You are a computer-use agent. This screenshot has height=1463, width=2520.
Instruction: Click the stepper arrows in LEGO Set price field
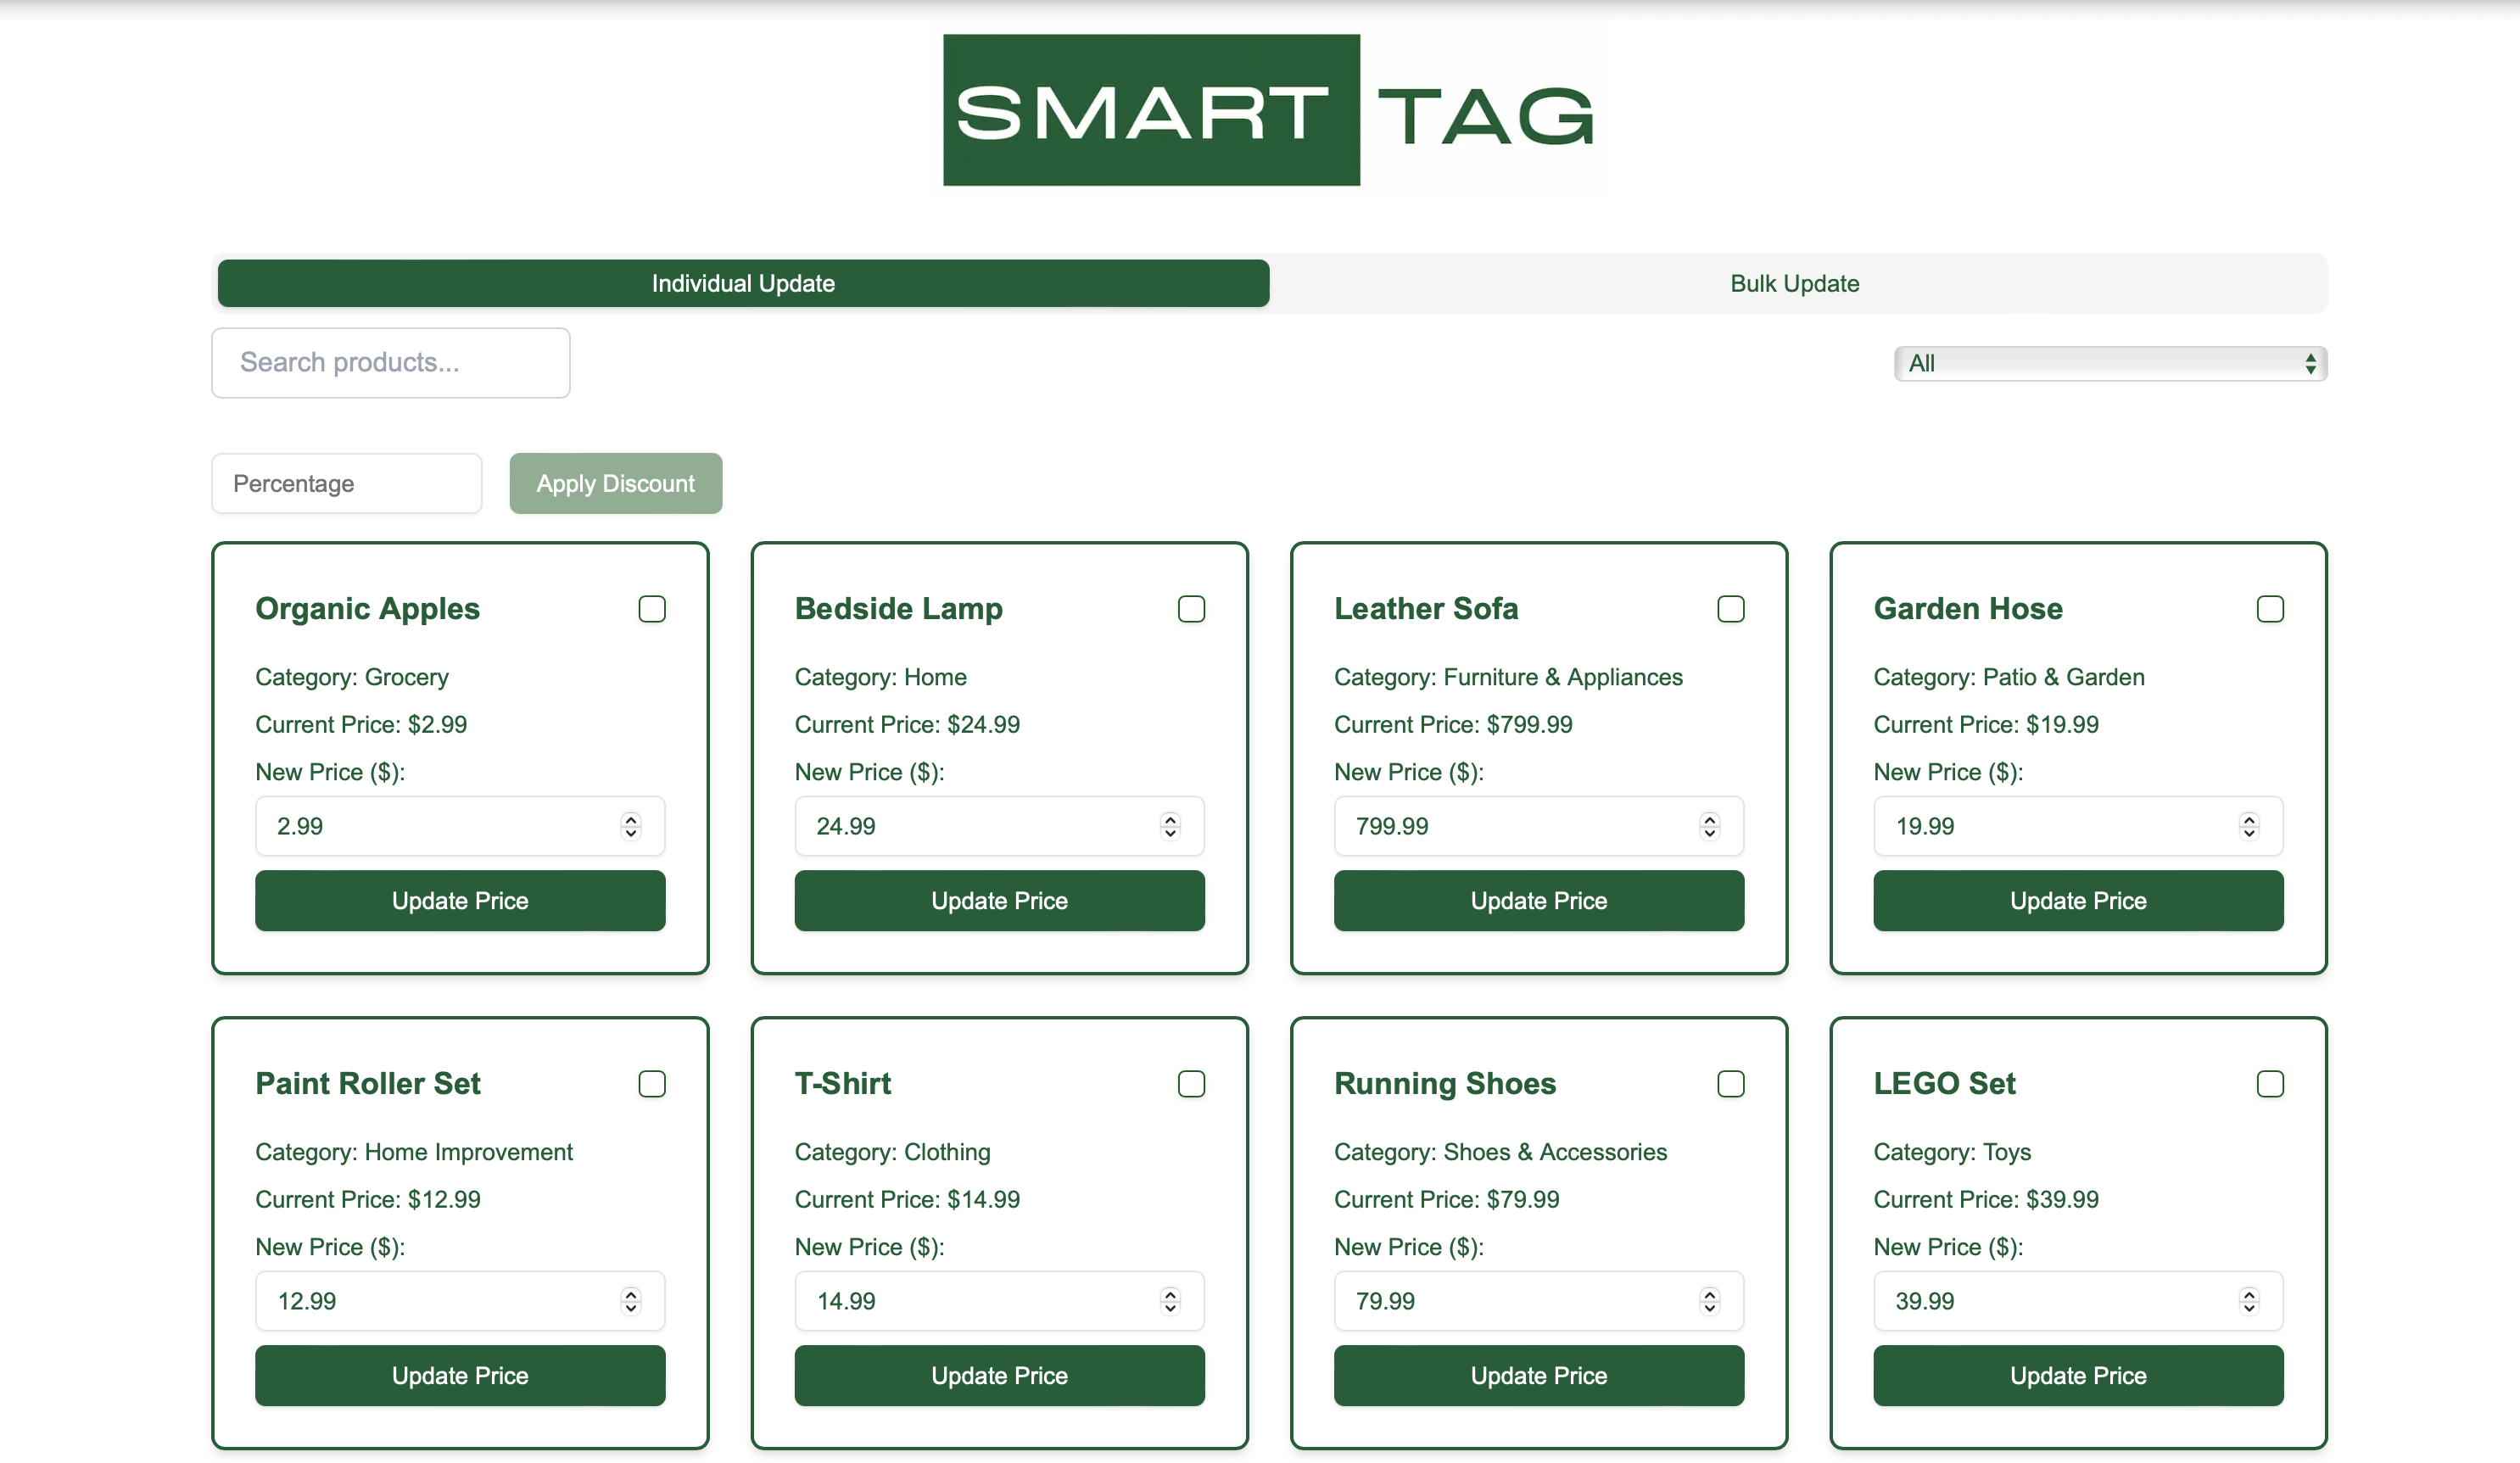[2249, 1301]
